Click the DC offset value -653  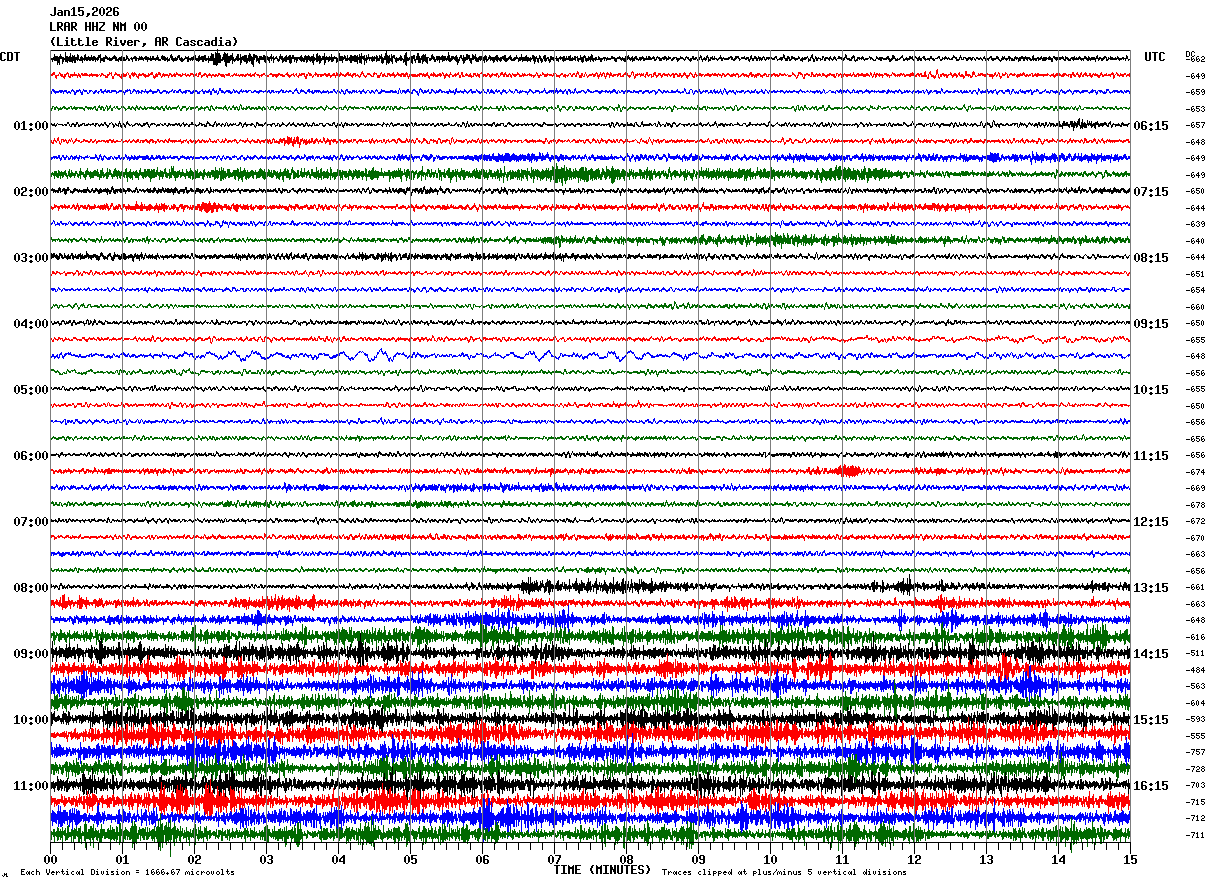coord(1195,109)
